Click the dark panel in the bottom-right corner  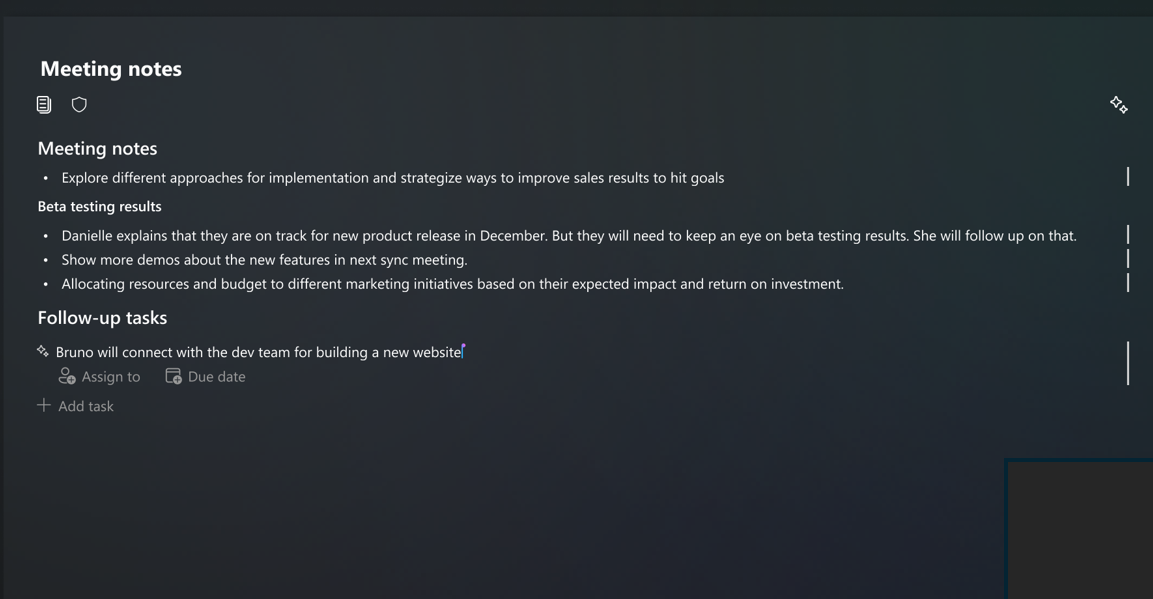pyautogui.click(x=1080, y=530)
